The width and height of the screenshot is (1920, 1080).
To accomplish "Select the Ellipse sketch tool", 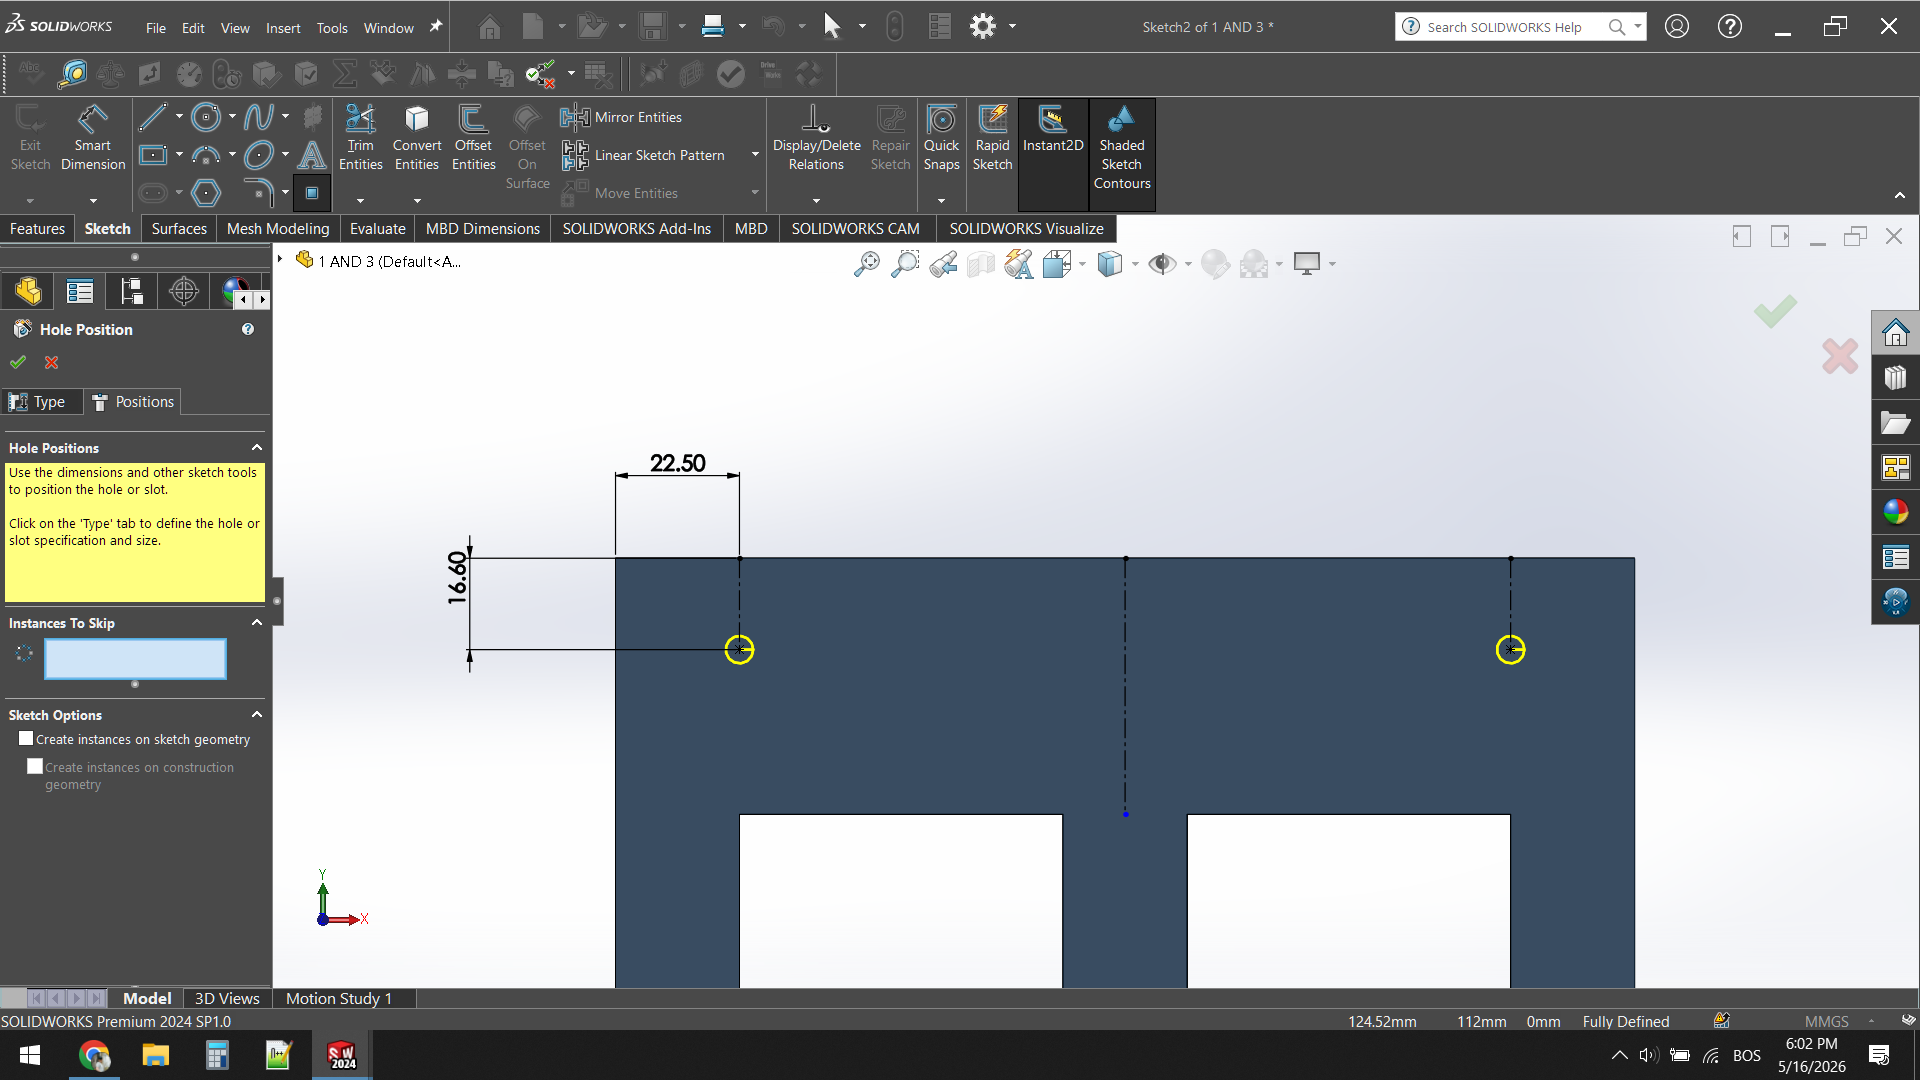I will 258,155.
